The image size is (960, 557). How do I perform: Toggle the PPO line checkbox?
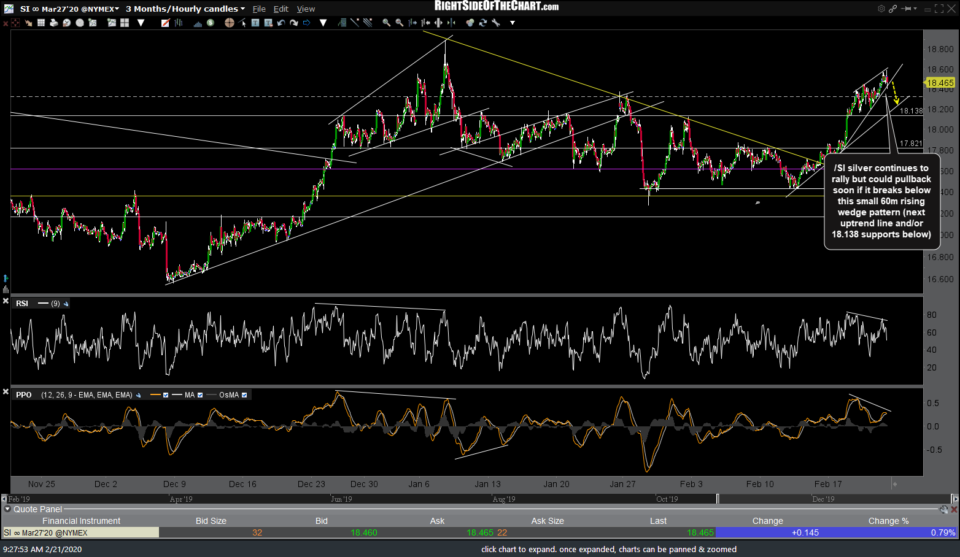[x=167, y=396]
